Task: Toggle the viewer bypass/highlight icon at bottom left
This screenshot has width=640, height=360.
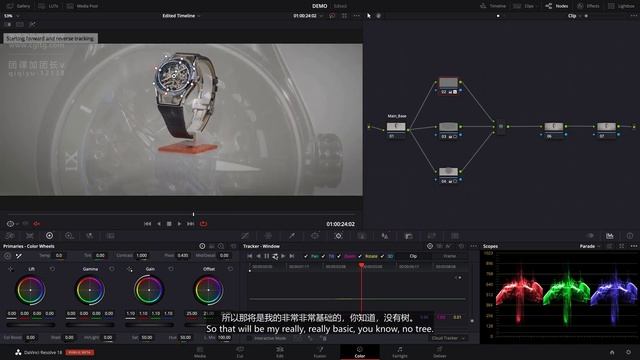Action: pos(10,224)
